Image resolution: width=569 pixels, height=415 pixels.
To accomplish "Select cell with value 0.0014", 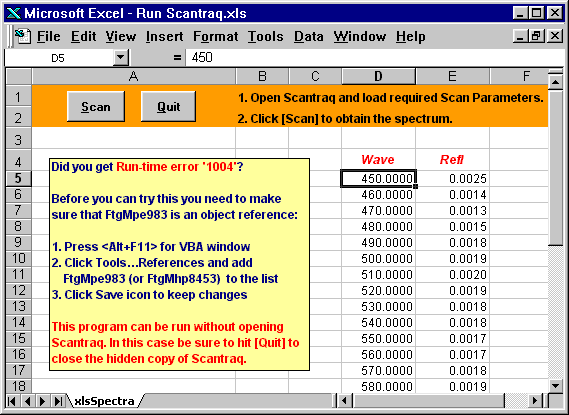I will 453,195.
